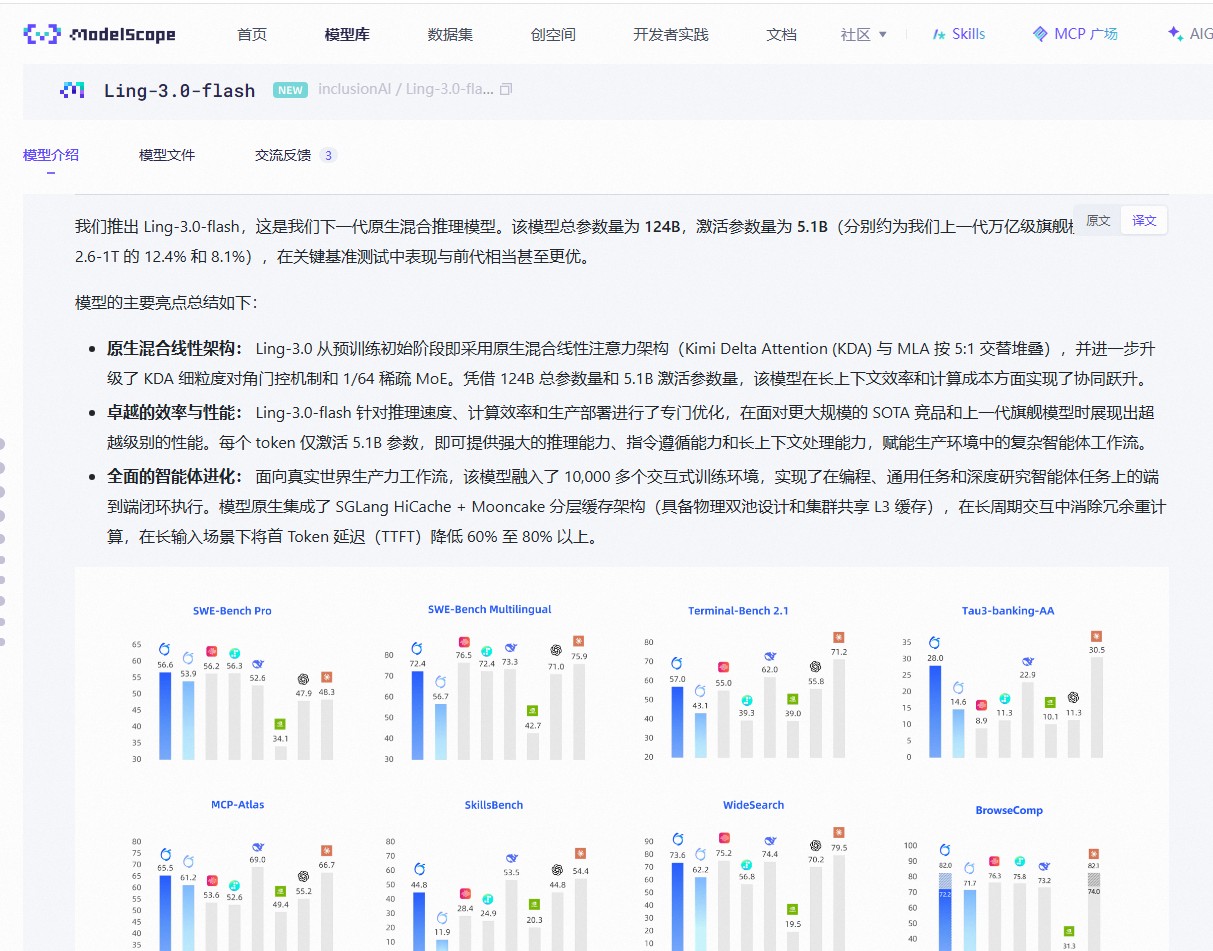Click the SWE-Bench Multilingual chart title

489,609
